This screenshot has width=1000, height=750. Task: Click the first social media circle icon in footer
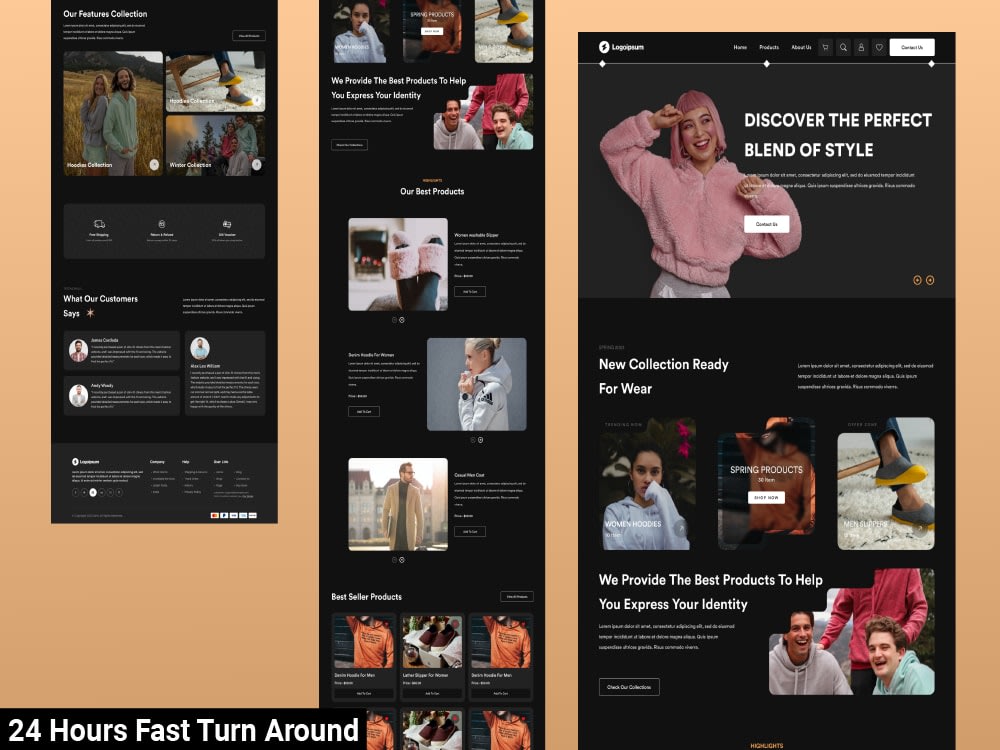[75, 491]
